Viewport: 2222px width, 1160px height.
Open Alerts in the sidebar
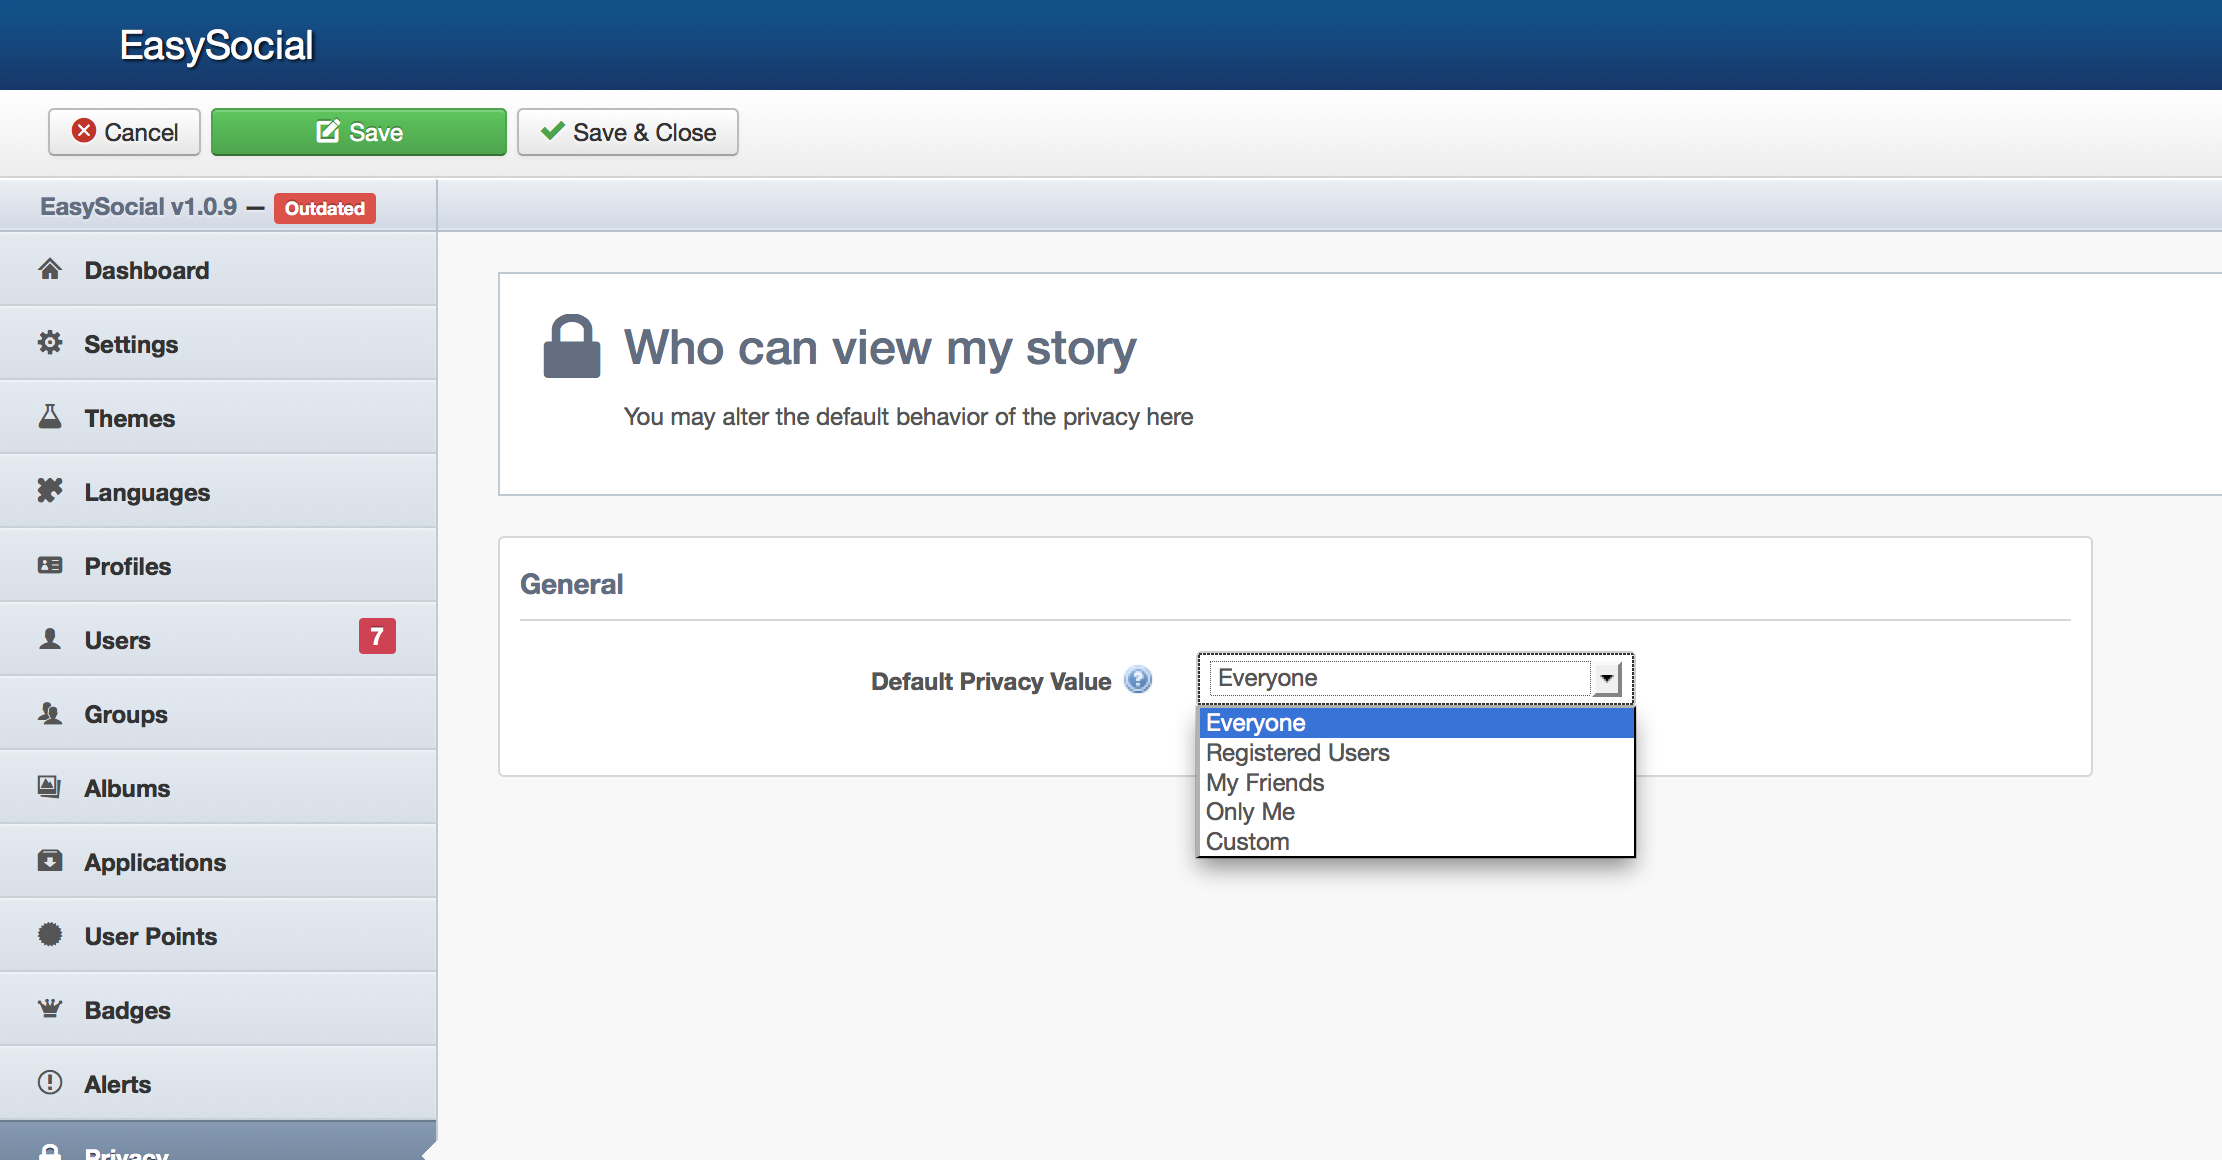point(218,1084)
